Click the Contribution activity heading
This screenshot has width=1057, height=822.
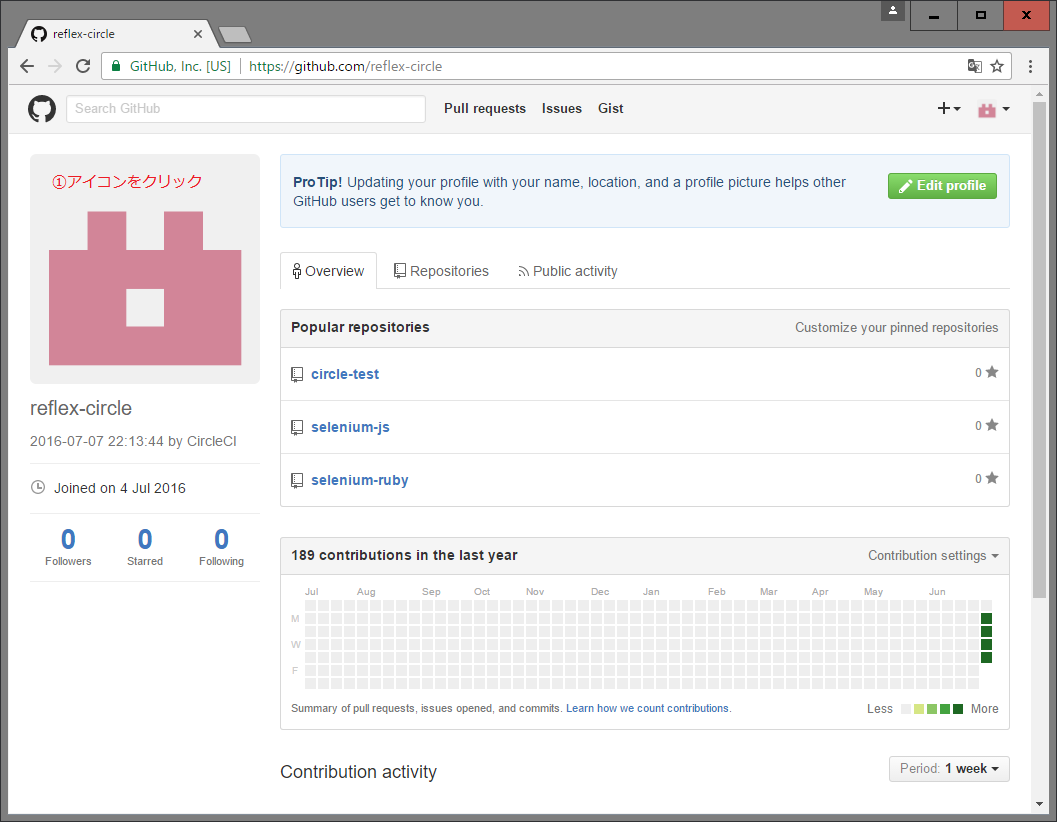coord(359,771)
